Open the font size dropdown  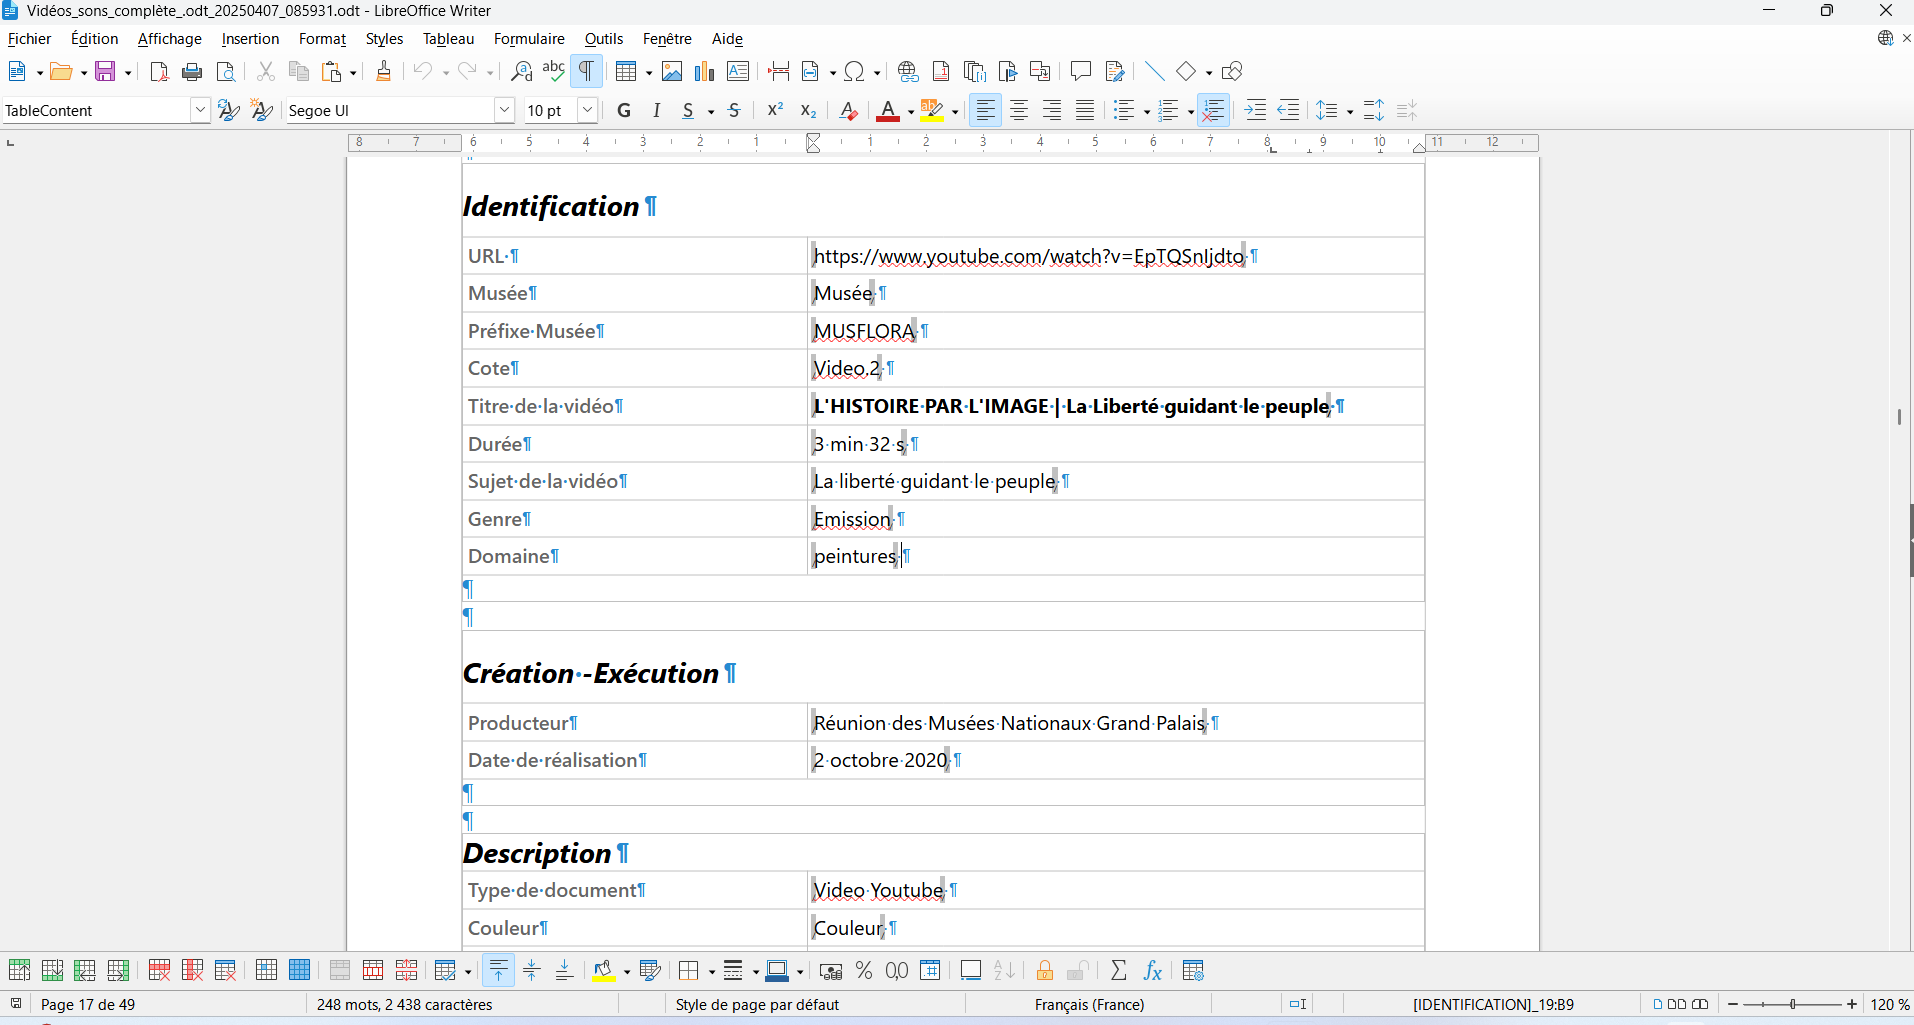point(588,110)
